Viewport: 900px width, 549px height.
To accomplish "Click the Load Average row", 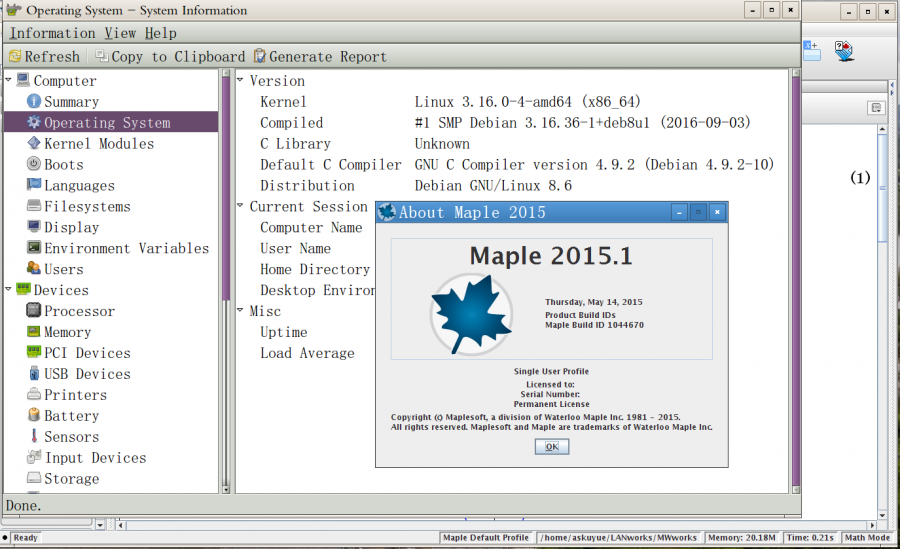I will tap(307, 353).
